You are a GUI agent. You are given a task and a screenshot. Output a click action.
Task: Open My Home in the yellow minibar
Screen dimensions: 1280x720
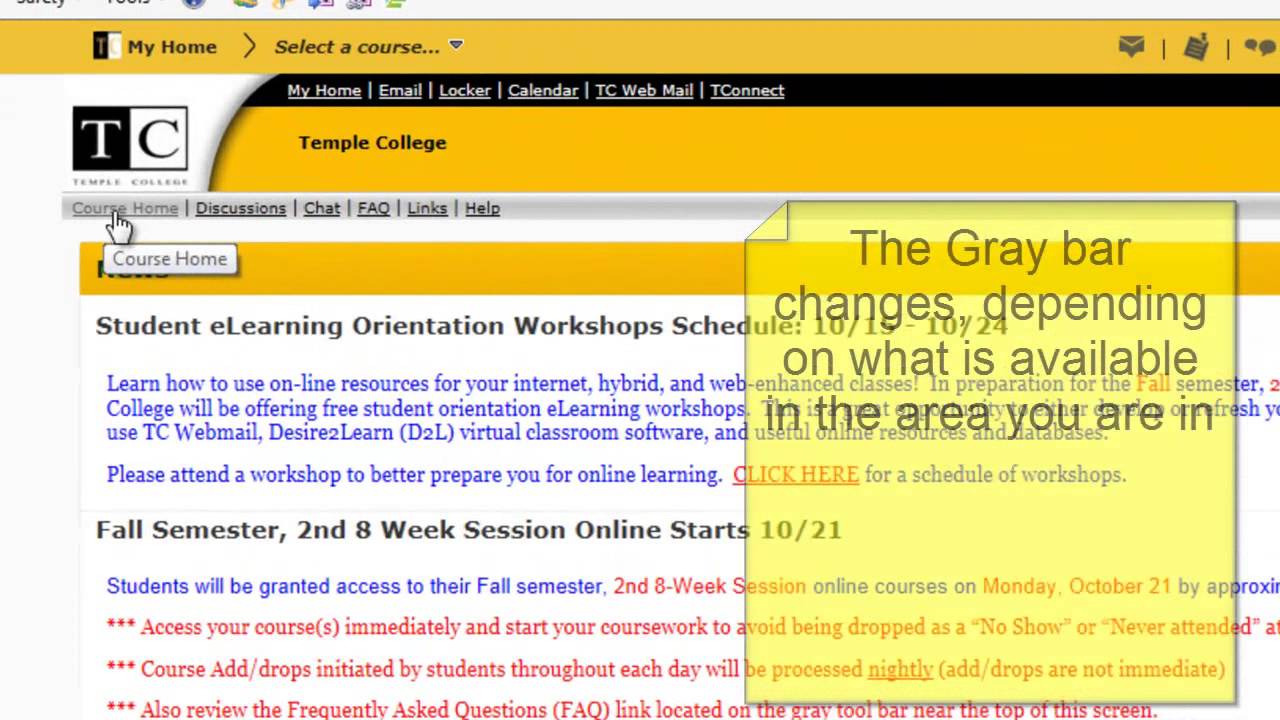[x=172, y=47]
